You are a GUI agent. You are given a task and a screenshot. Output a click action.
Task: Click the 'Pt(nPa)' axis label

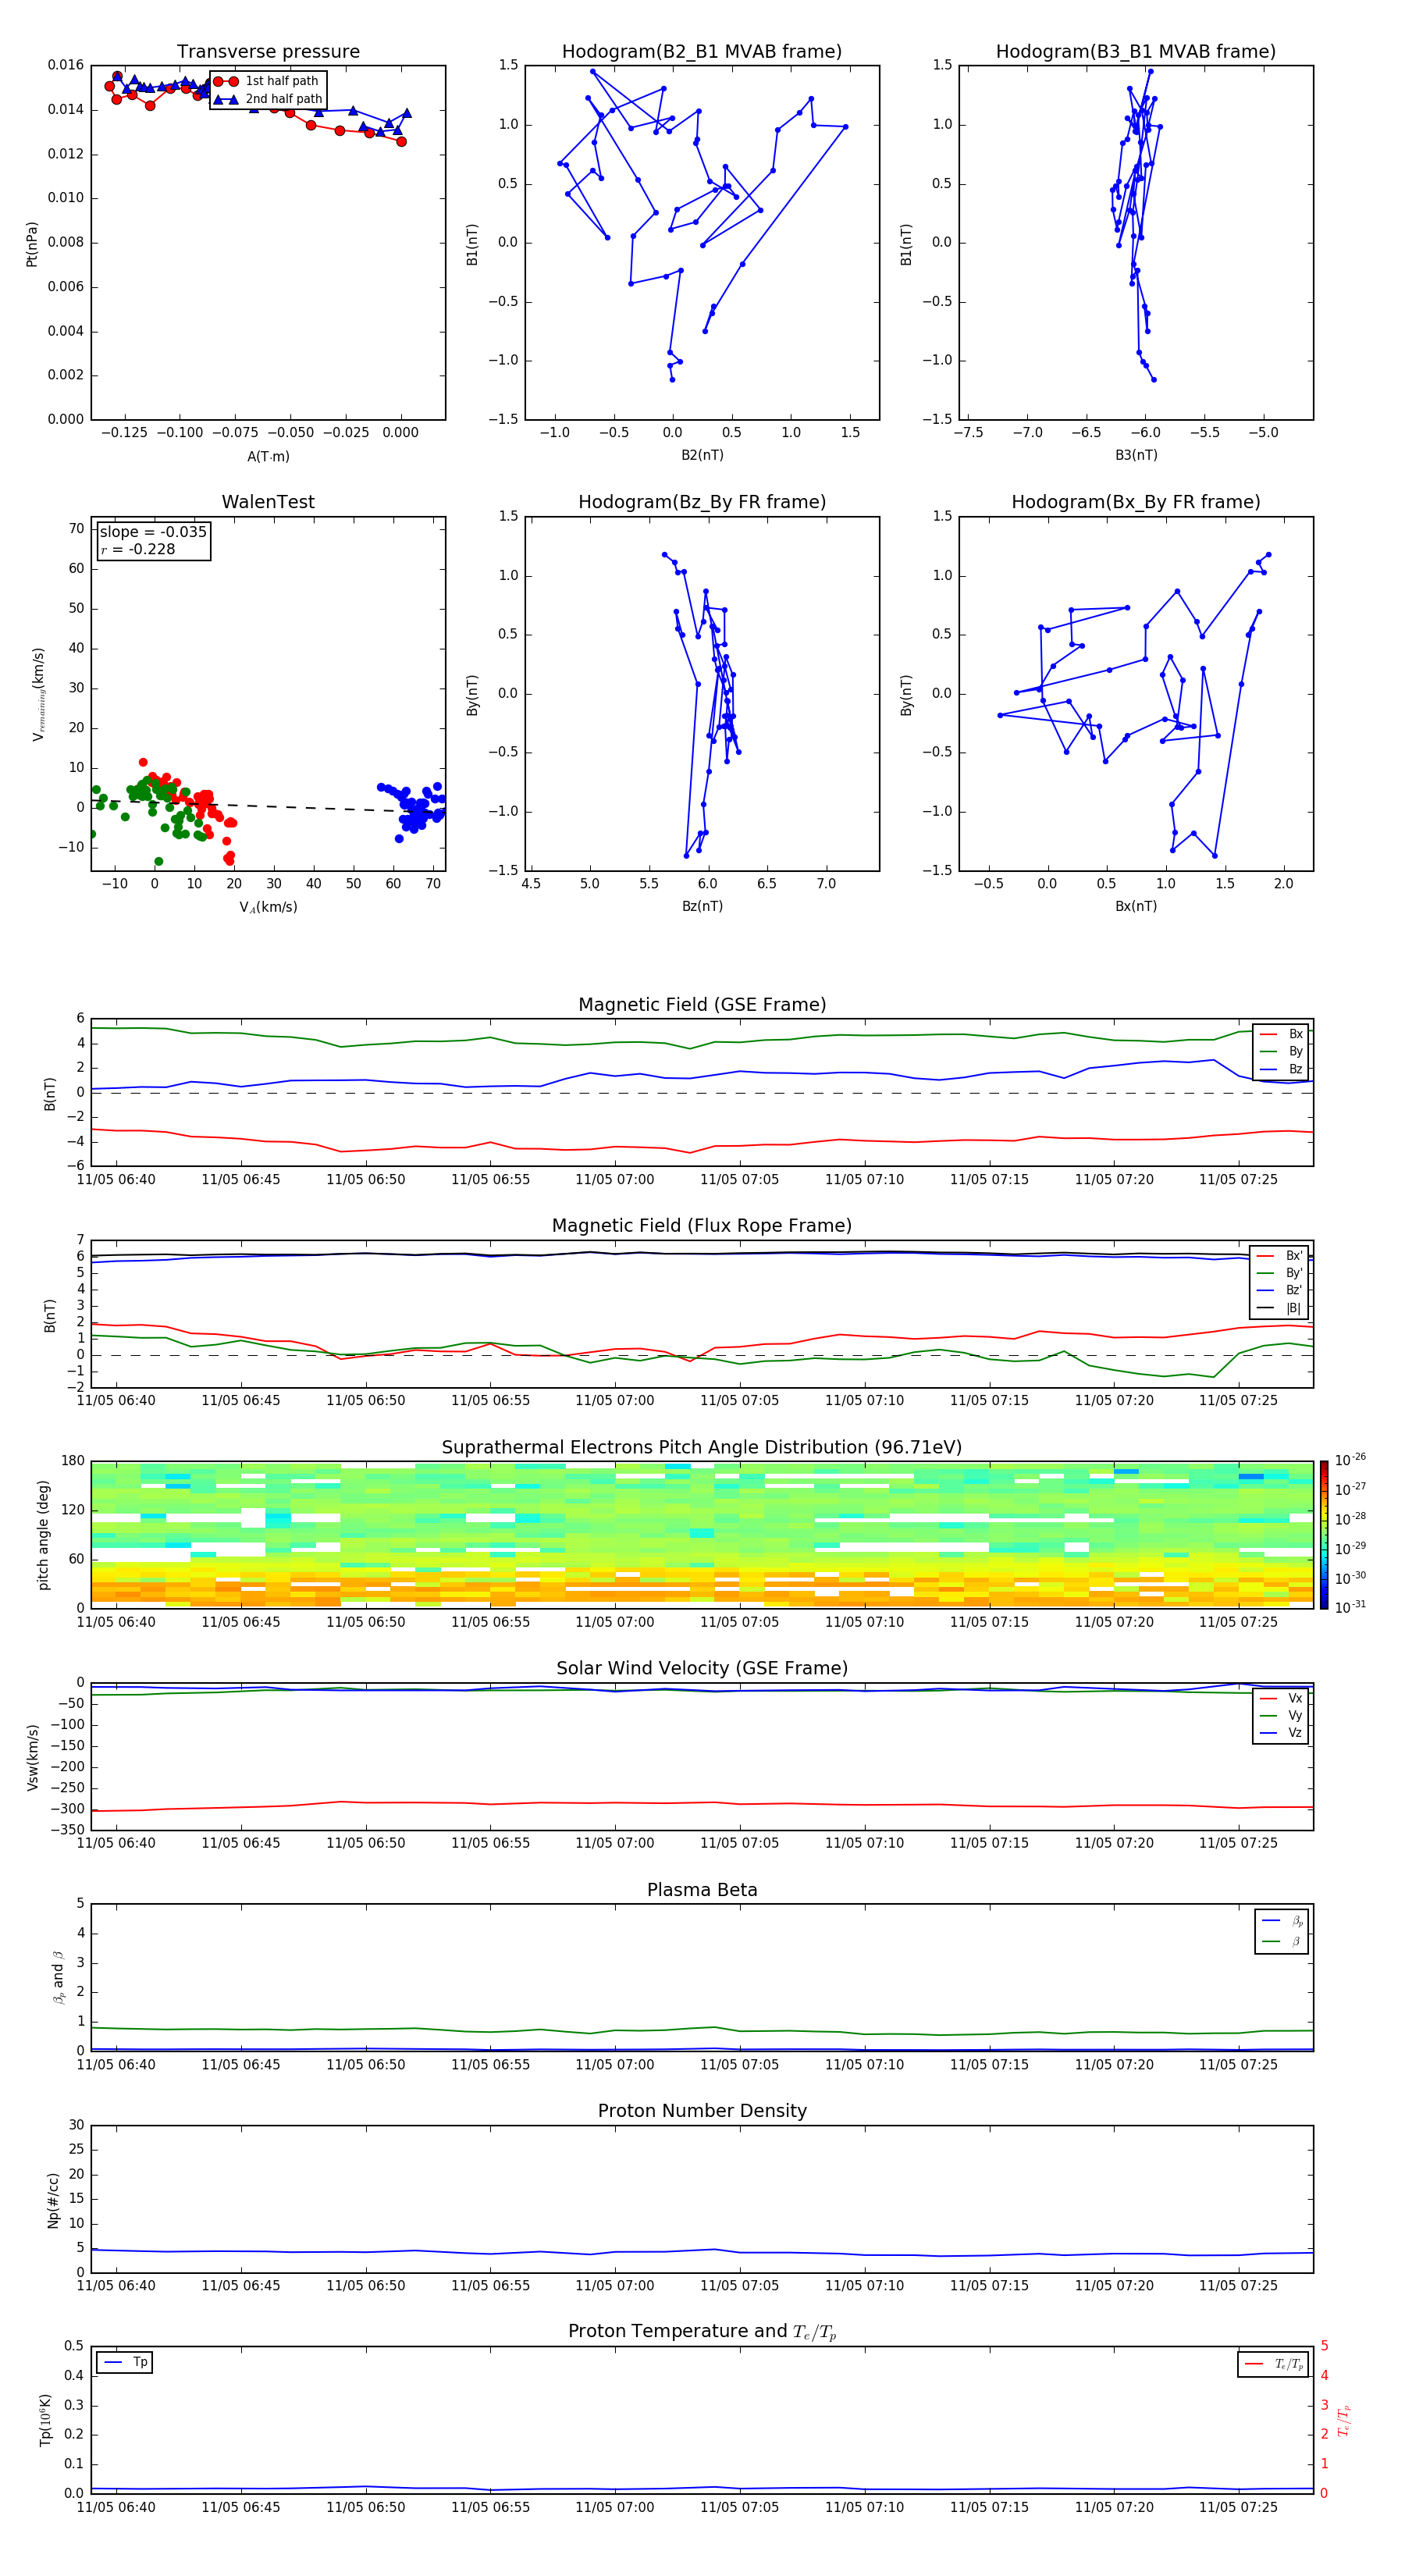tap(32, 243)
